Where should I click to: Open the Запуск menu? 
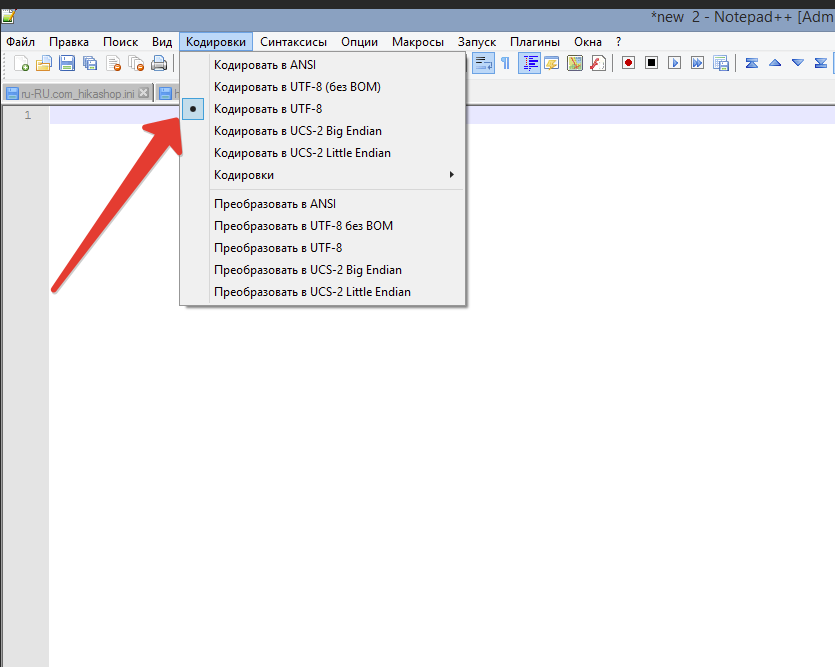477,42
